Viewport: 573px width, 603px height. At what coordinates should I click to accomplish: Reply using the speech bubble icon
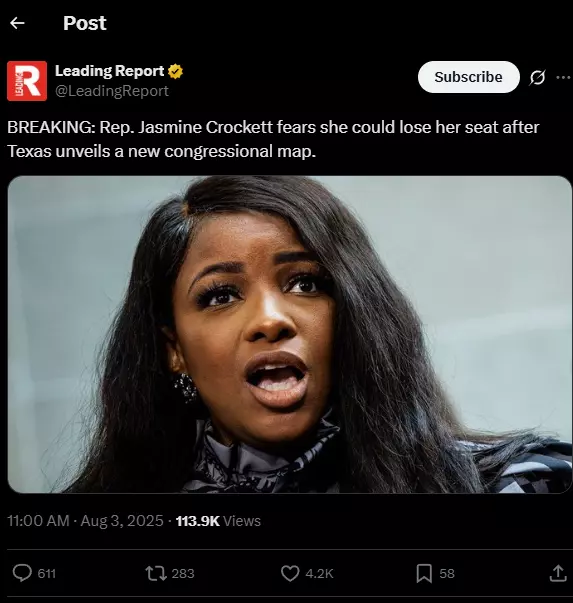[x=22, y=573]
